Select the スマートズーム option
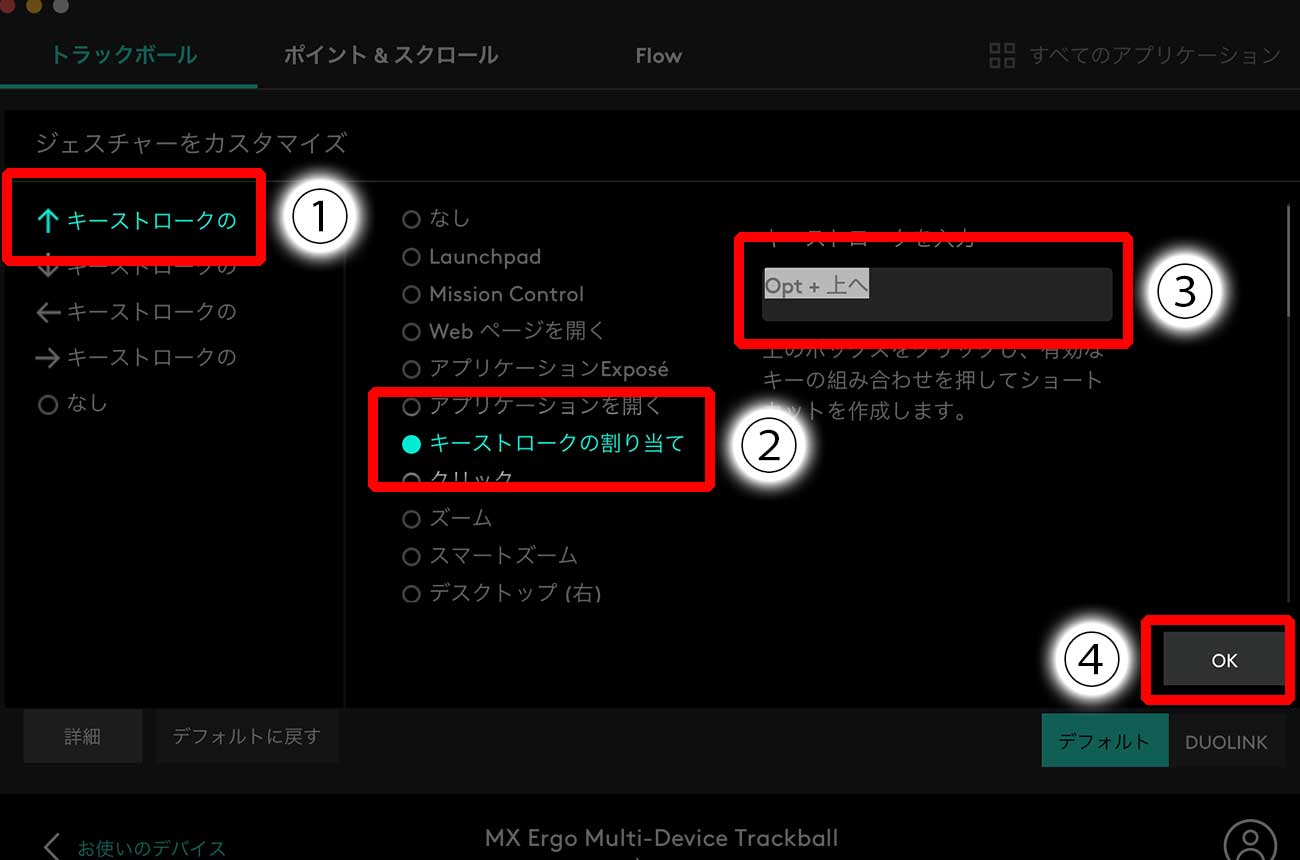1300x860 pixels. pyautogui.click(x=489, y=555)
